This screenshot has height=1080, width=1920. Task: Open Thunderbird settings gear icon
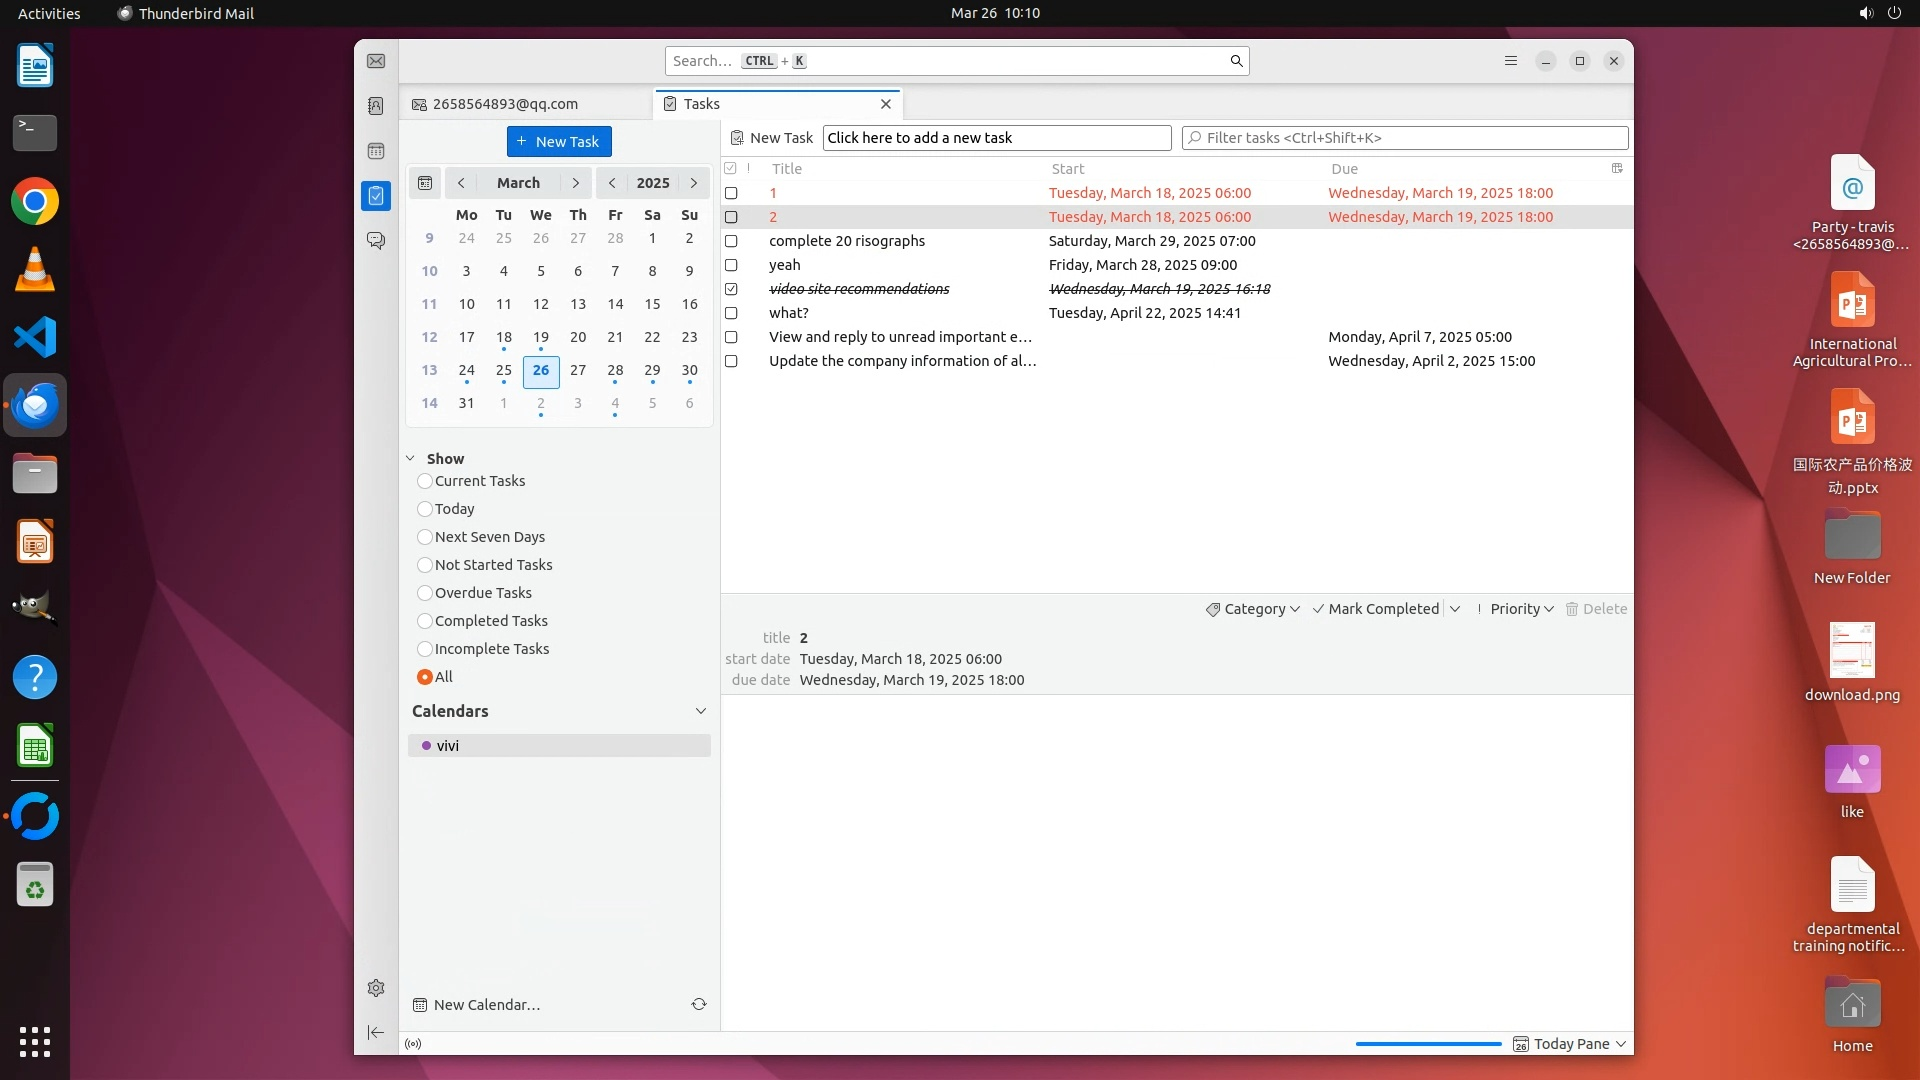click(x=376, y=988)
